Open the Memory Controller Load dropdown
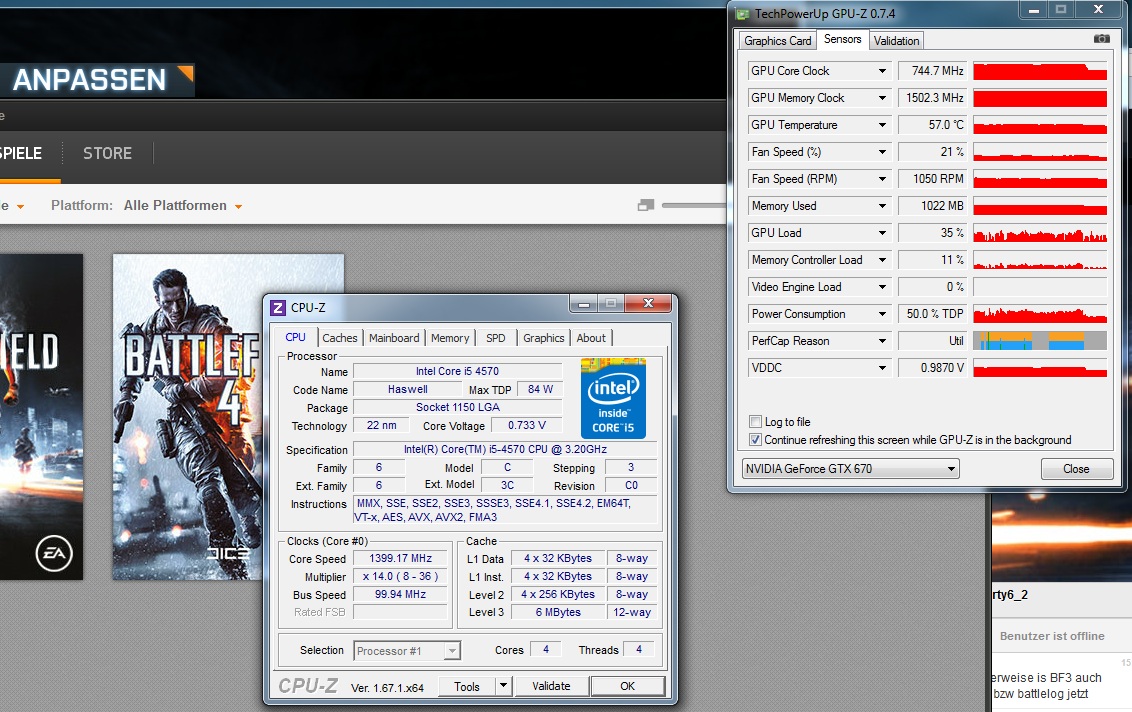This screenshot has width=1132, height=712. tap(882, 260)
